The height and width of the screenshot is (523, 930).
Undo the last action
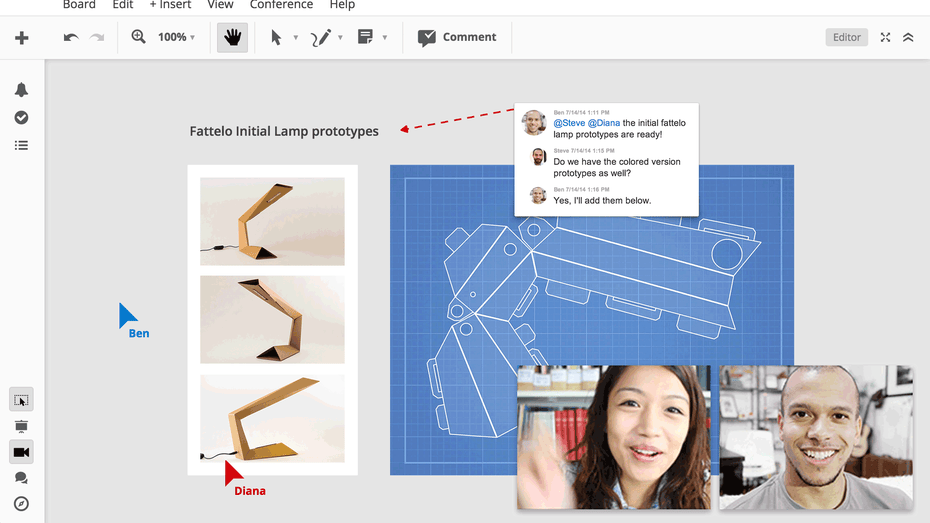(x=71, y=38)
